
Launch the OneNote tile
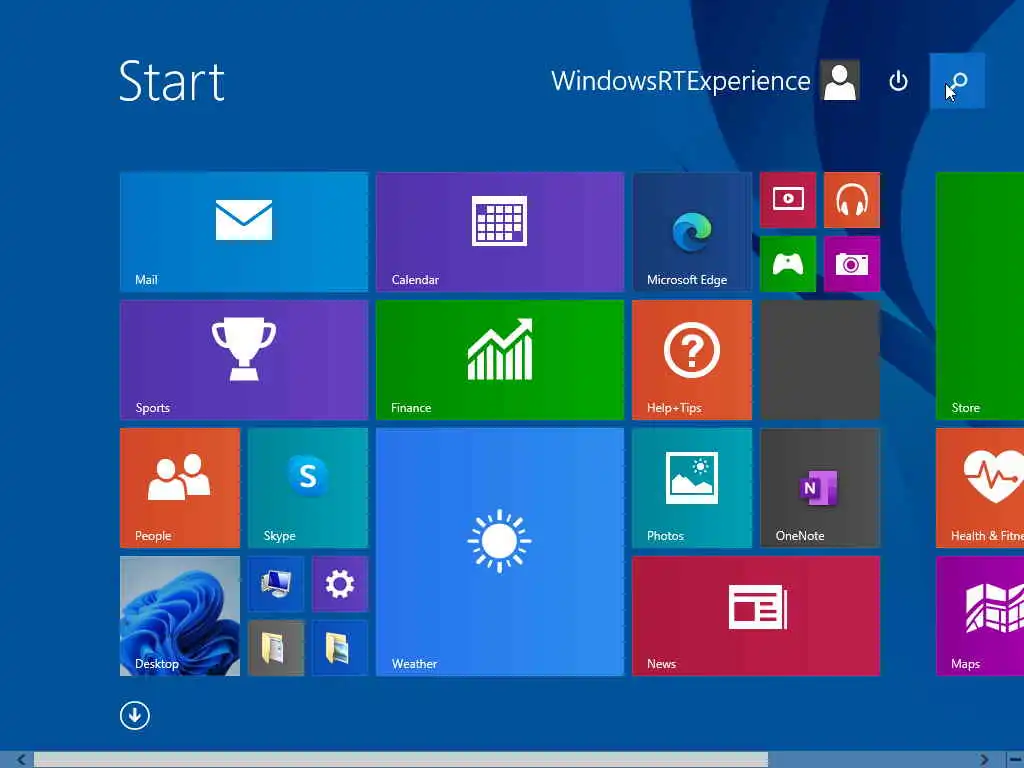point(820,488)
